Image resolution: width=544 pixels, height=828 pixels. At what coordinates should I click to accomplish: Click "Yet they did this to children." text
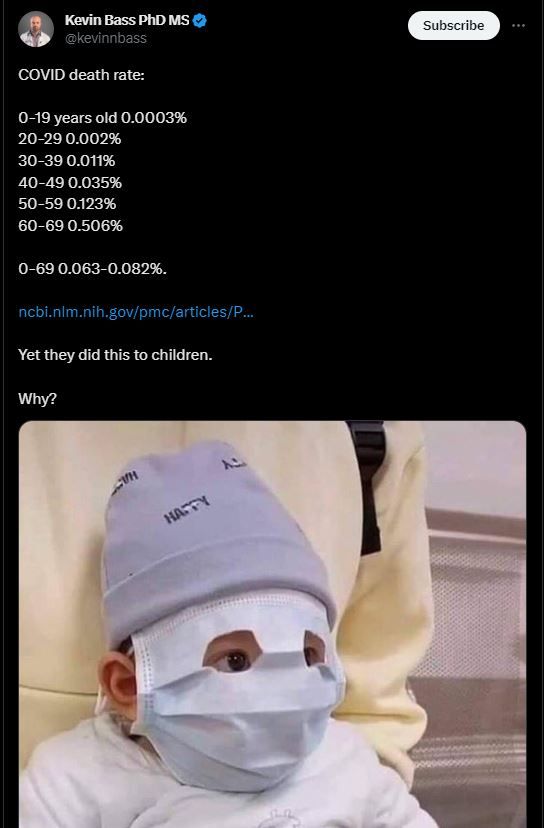[x=115, y=355]
